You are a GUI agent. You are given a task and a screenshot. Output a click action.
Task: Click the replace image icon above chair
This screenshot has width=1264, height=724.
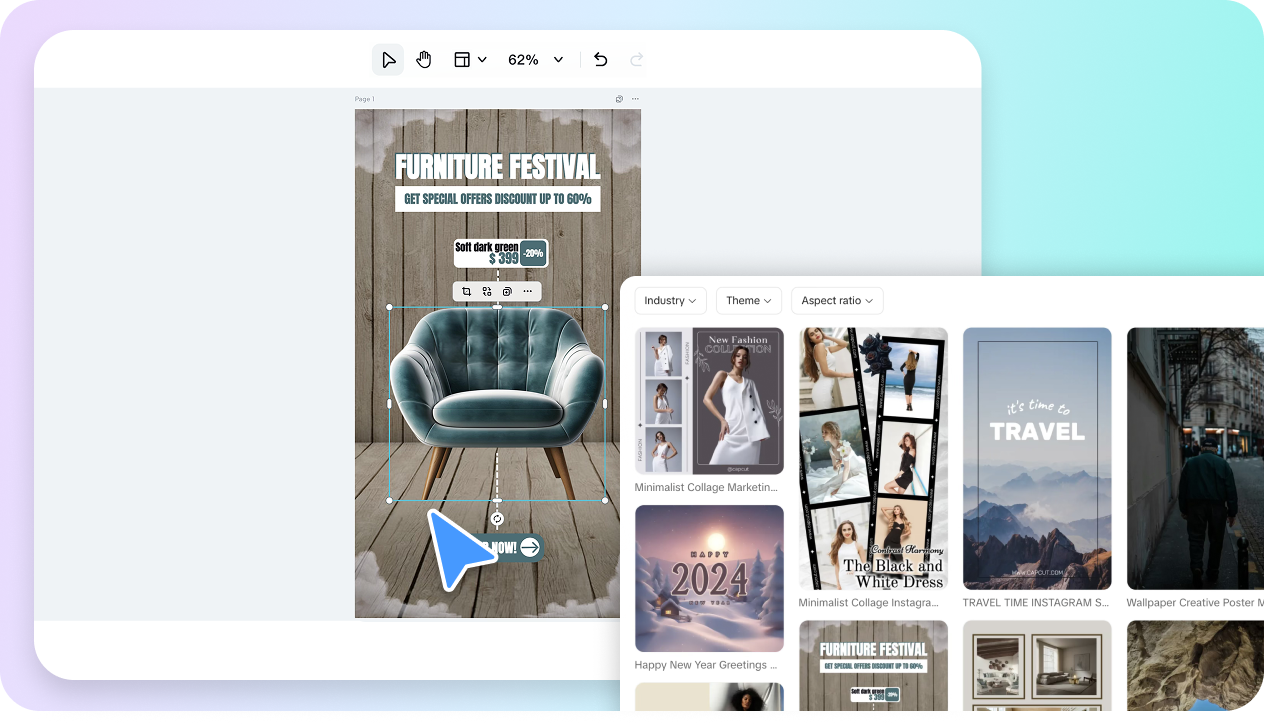coord(487,292)
